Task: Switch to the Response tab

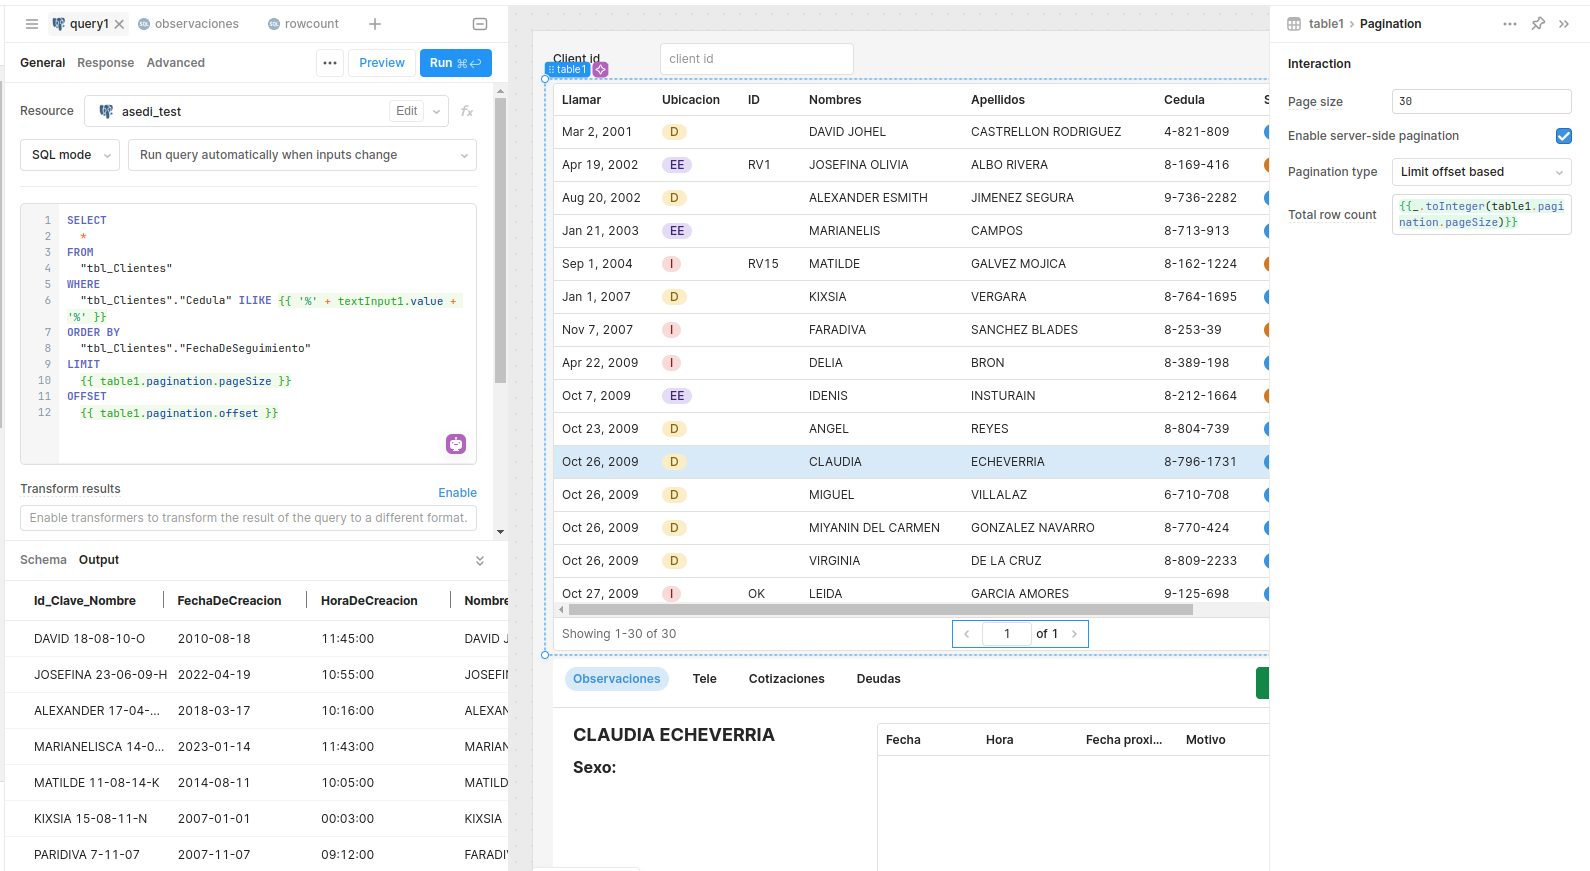Action: pos(105,63)
